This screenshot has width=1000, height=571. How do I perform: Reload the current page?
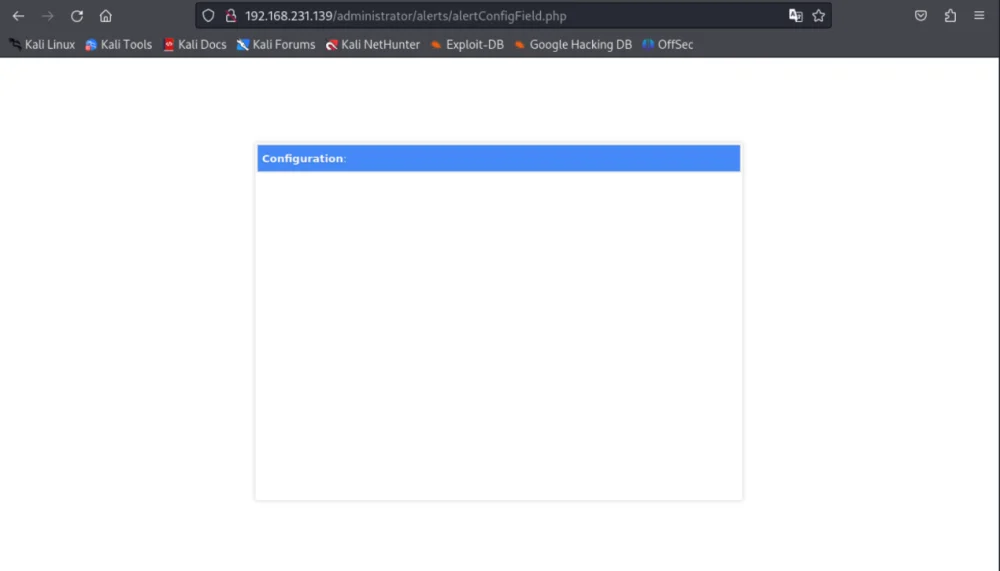point(77,16)
